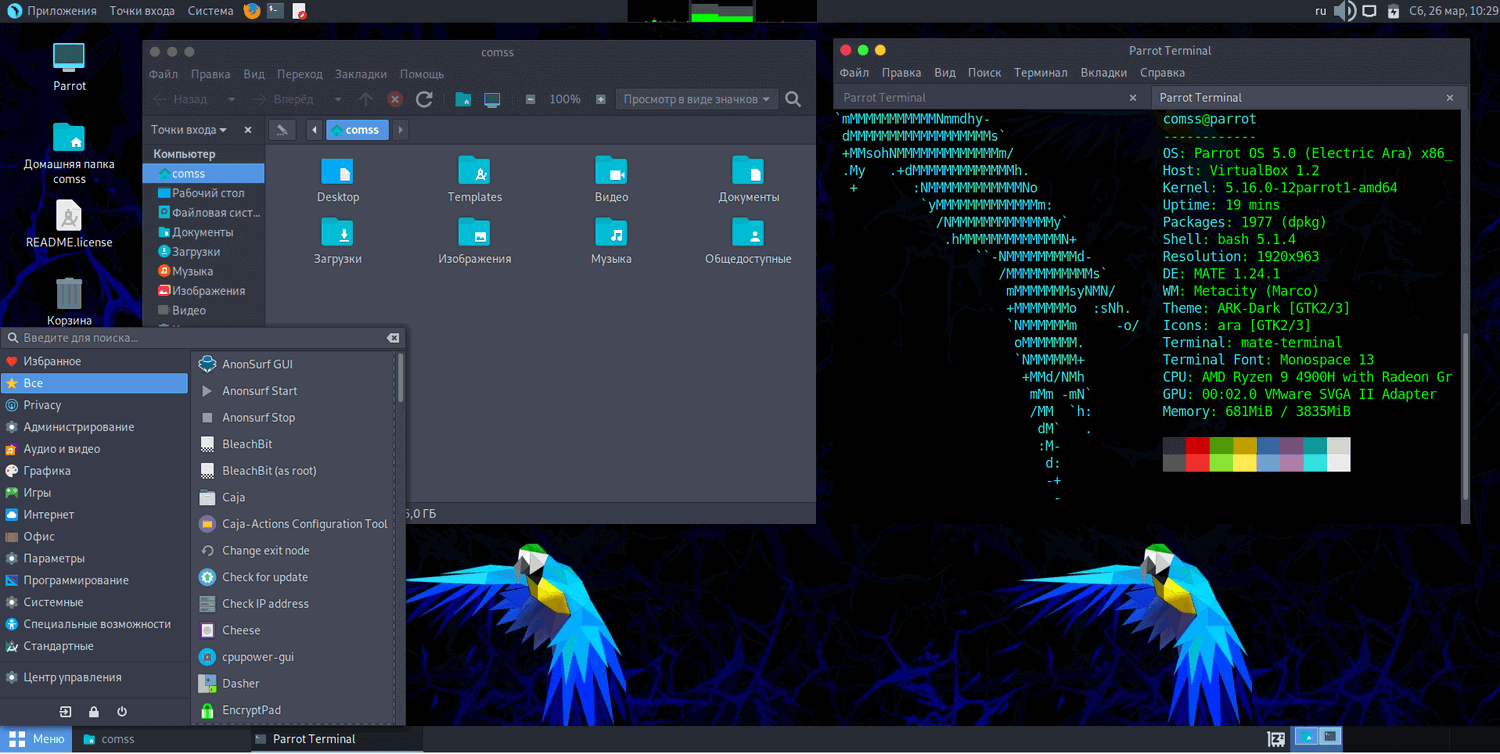1500x754 pixels.
Task: Click the volume speaker icon in tray
Action: click(1345, 11)
